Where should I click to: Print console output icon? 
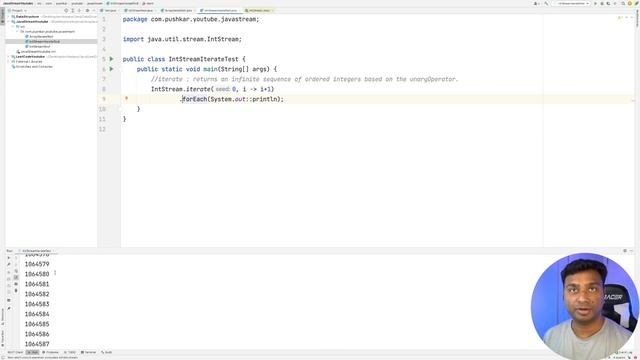click(16, 284)
